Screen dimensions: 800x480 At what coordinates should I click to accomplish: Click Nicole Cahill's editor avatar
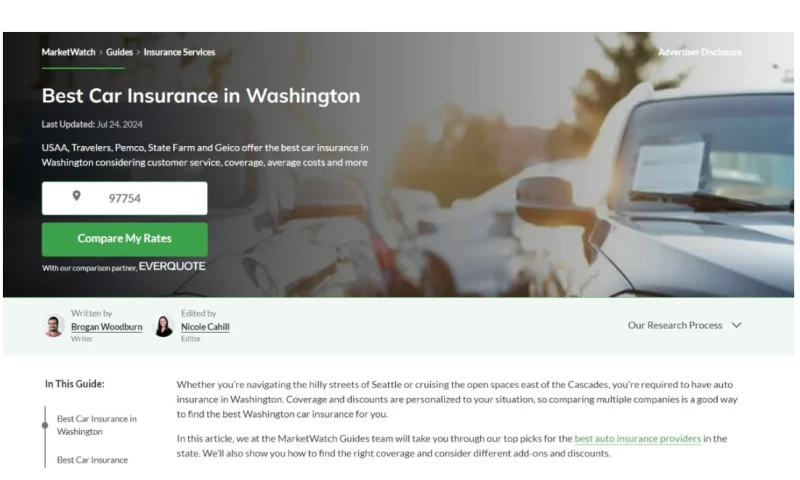[x=164, y=326]
